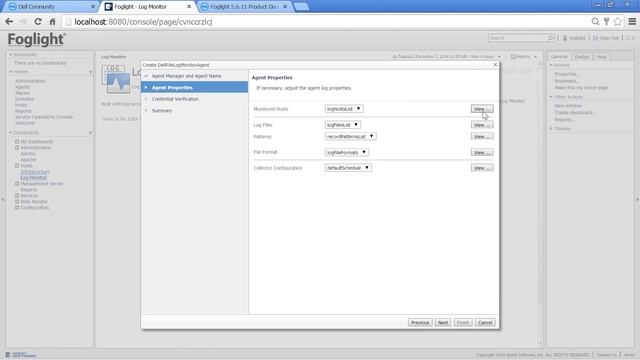640x360 pixels.
Task: Click the browser Back arrow
Action: (9, 22)
